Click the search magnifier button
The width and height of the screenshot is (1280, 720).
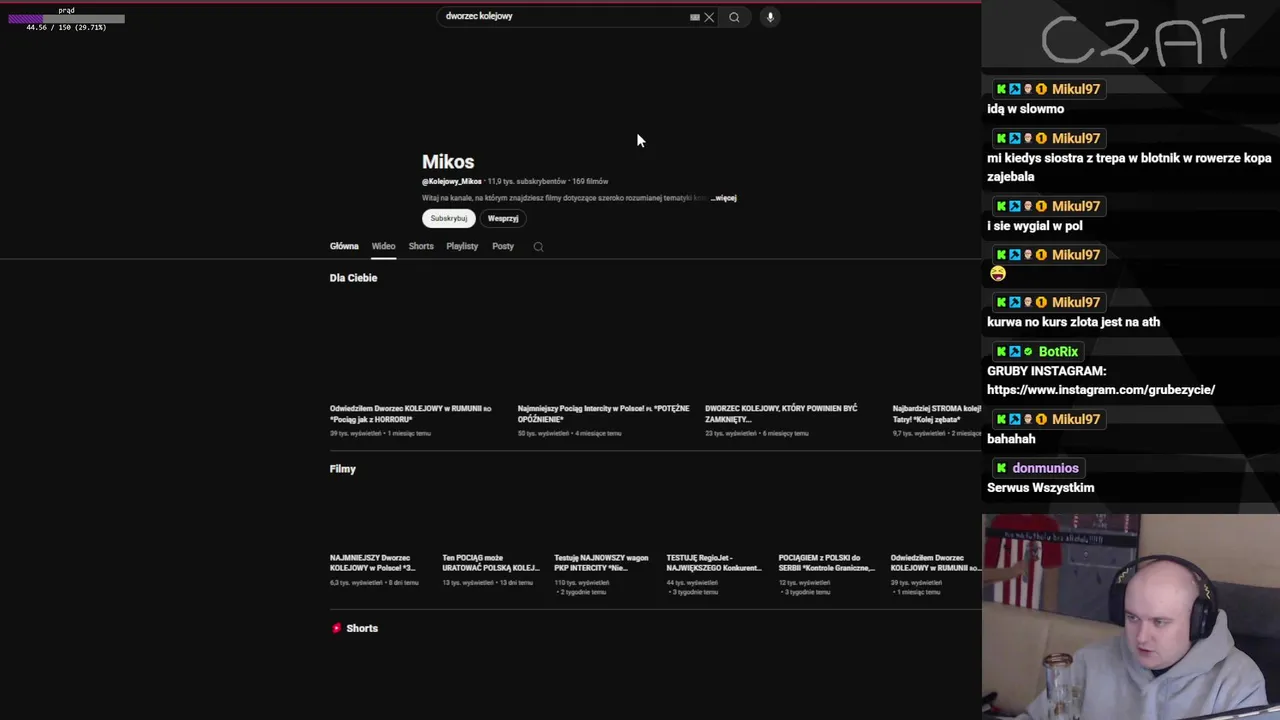[x=734, y=17]
